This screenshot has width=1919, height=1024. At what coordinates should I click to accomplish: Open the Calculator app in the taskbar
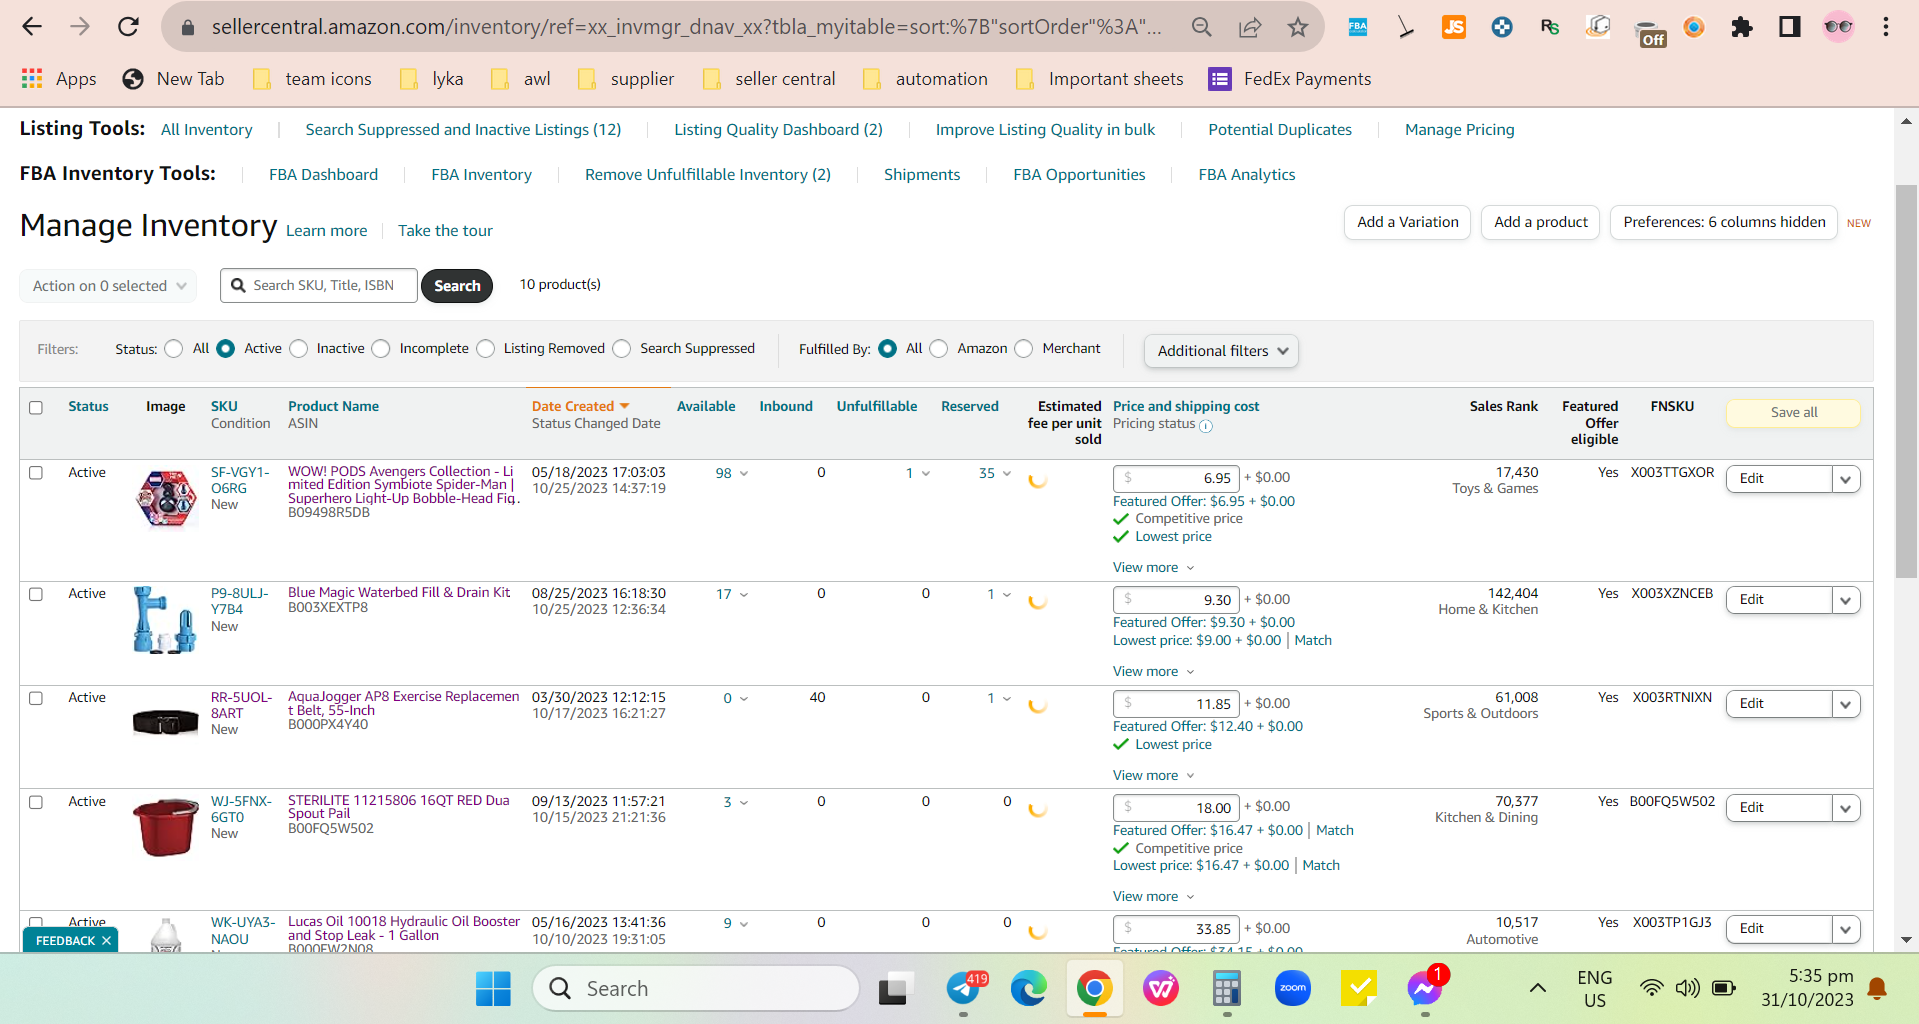pos(1227,989)
